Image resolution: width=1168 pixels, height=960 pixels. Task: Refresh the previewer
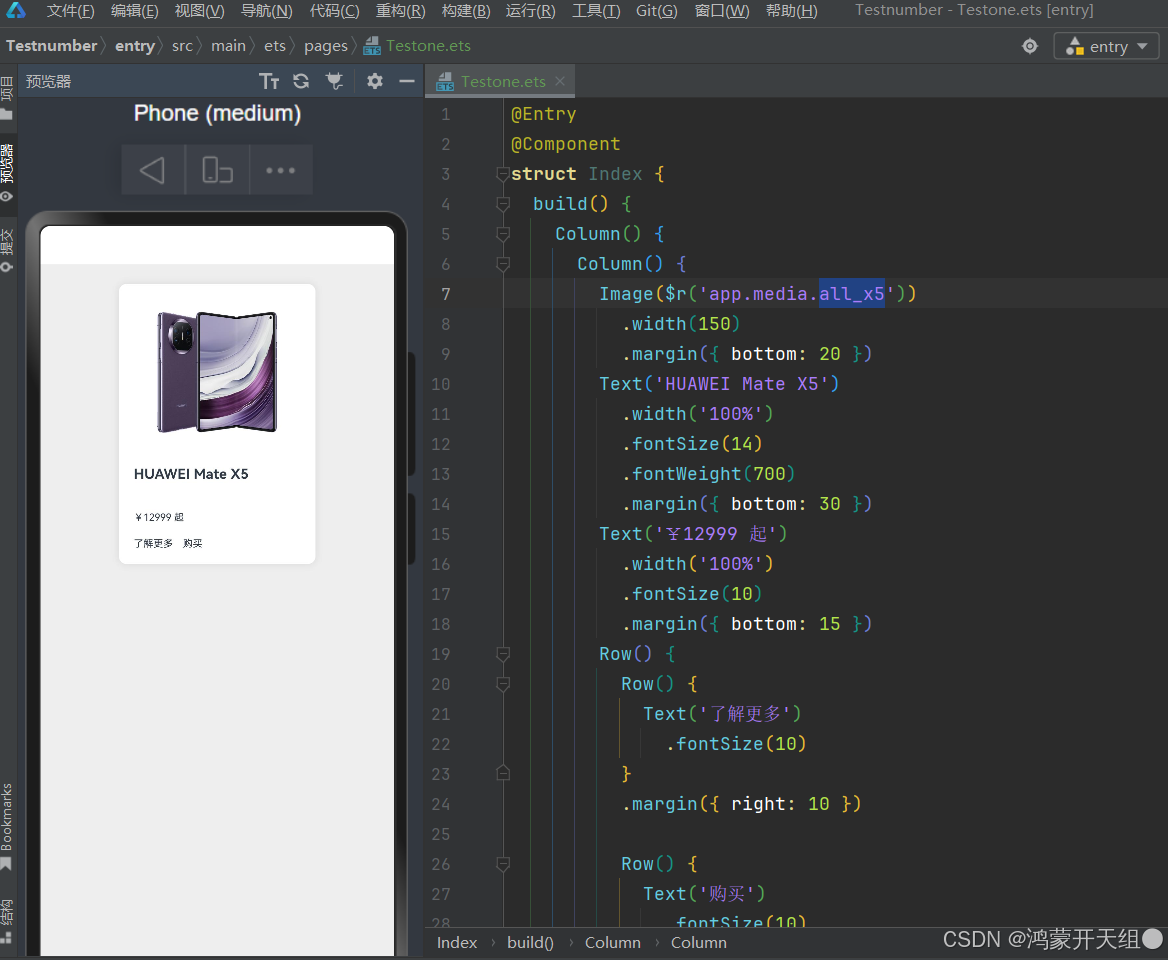301,81
